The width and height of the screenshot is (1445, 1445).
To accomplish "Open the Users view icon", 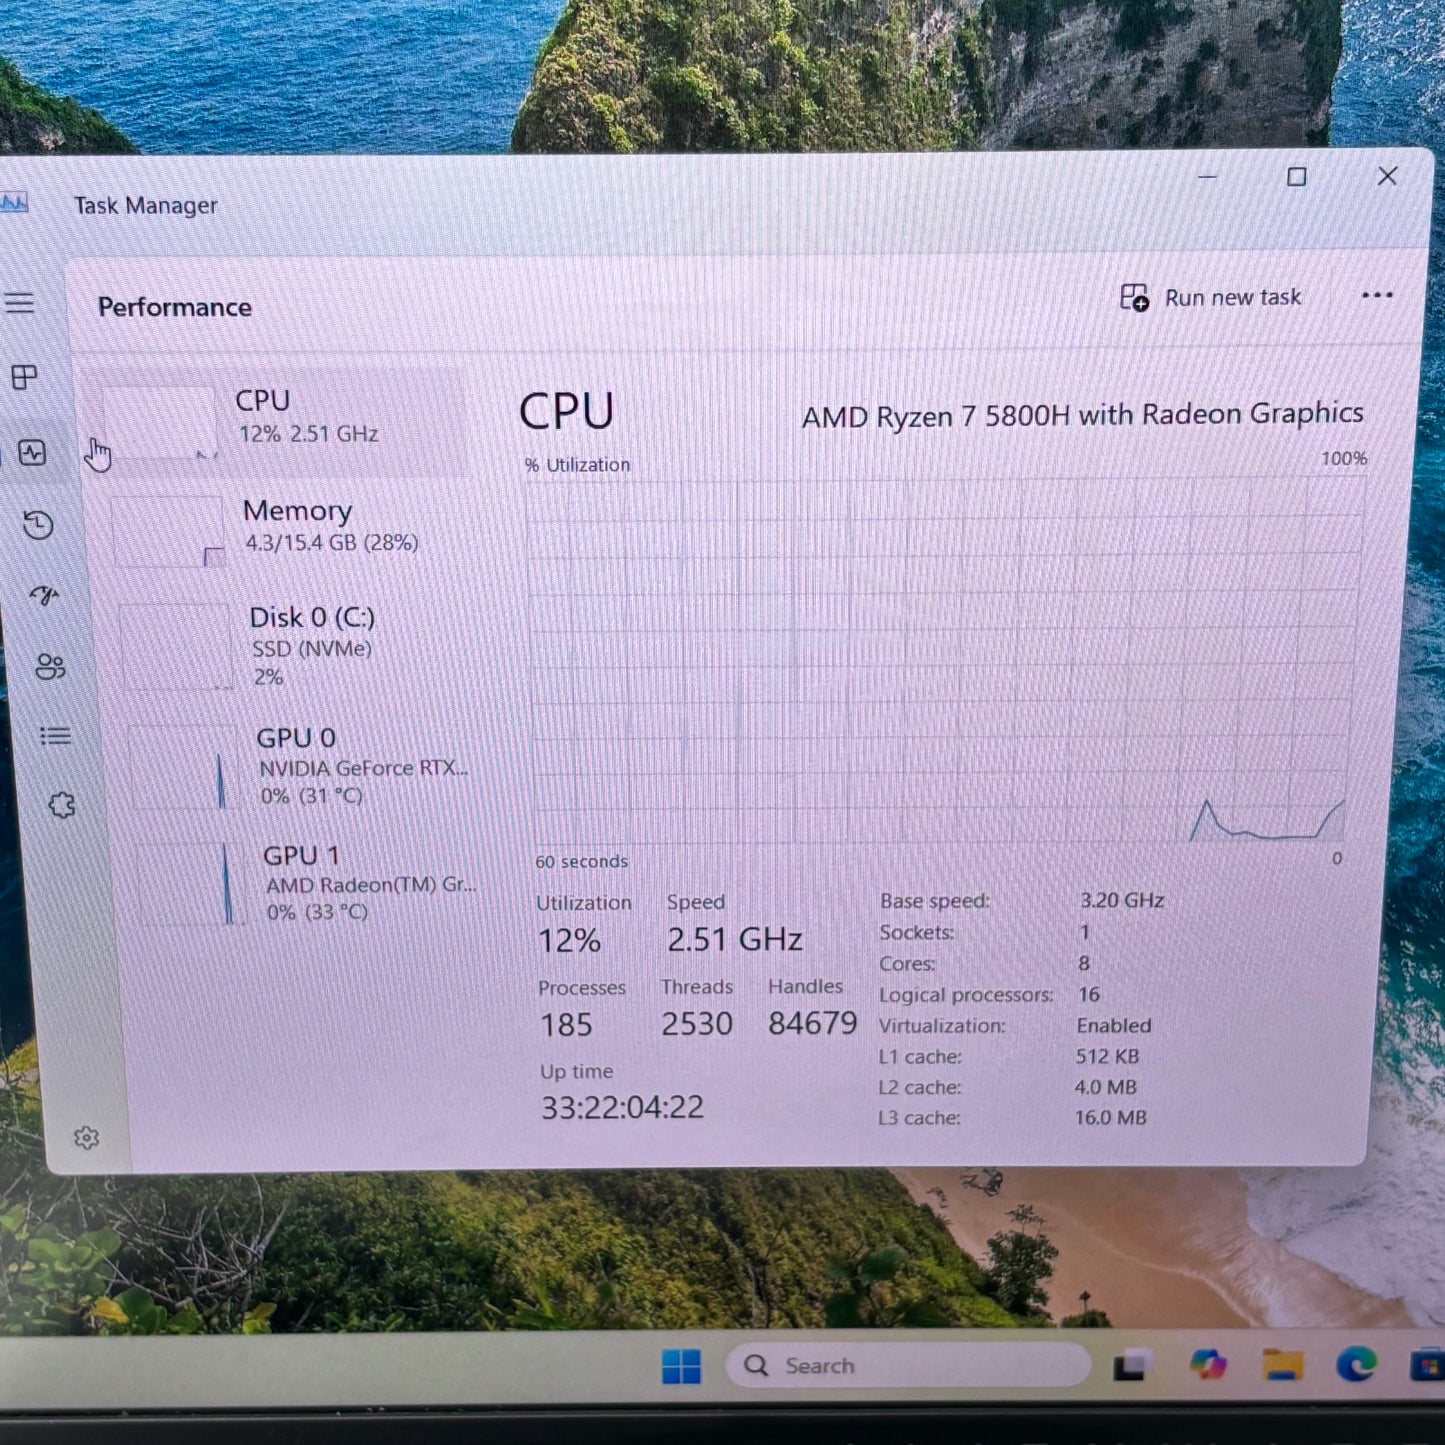I will pyautogui.click(x=50, y=667).
